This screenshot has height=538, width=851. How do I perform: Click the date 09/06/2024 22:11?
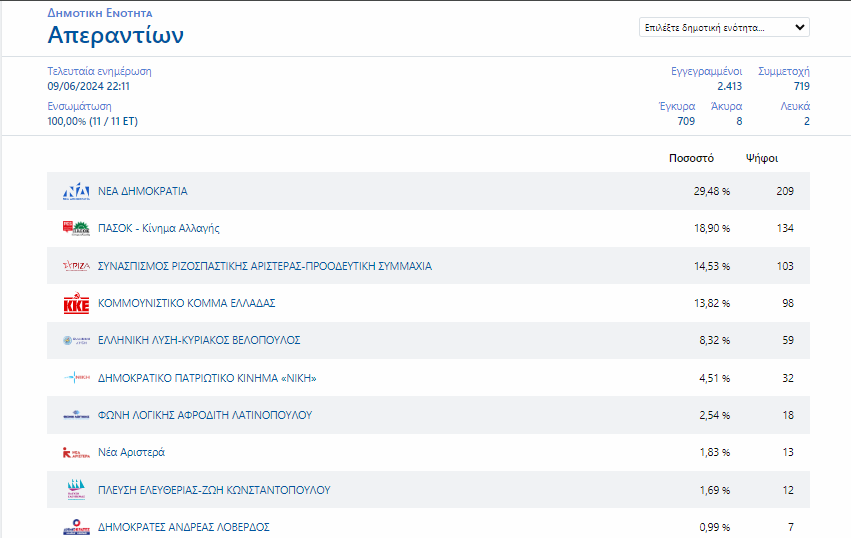point(88,86)
